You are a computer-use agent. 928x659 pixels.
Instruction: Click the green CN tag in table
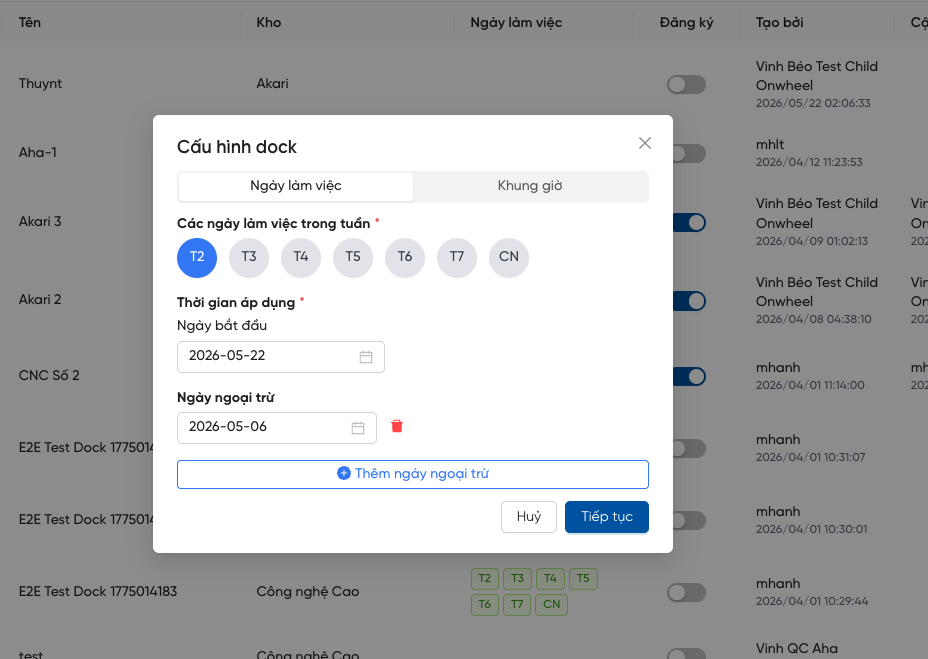click(552, 605)
